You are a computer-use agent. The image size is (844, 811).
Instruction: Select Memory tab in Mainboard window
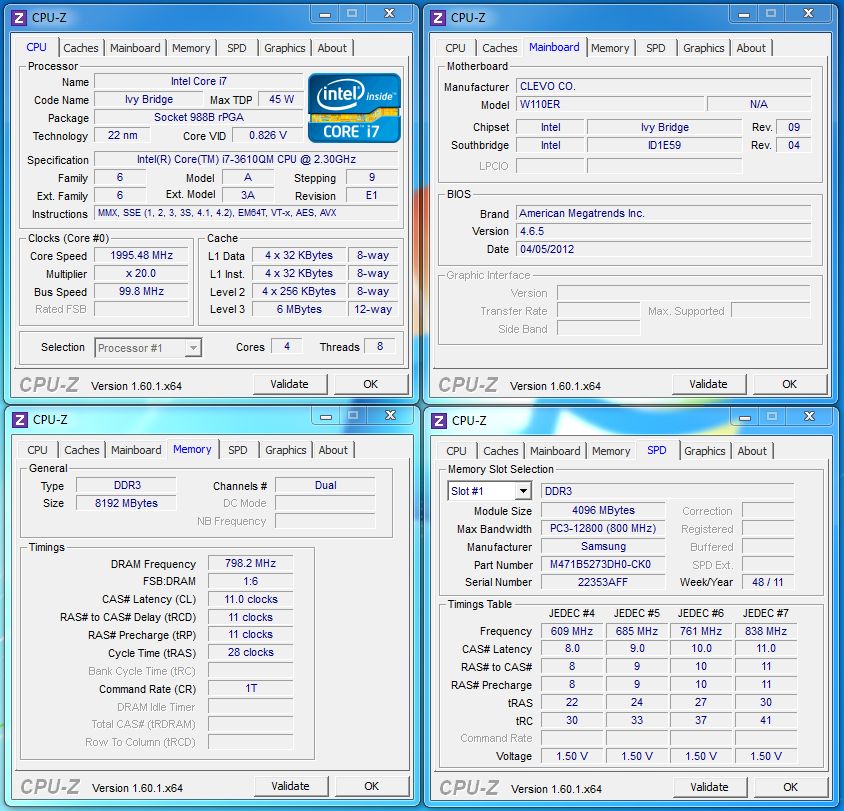click(610, 48)
